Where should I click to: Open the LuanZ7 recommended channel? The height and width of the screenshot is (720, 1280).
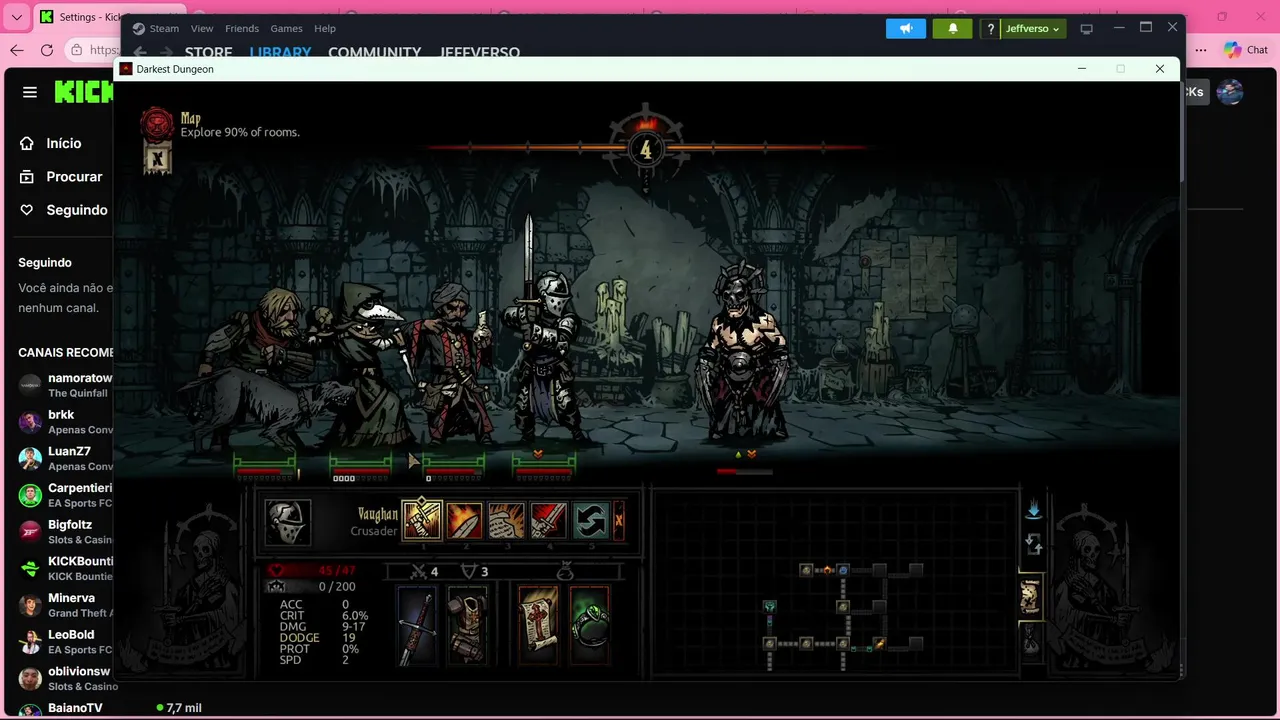tap(66, 458)
